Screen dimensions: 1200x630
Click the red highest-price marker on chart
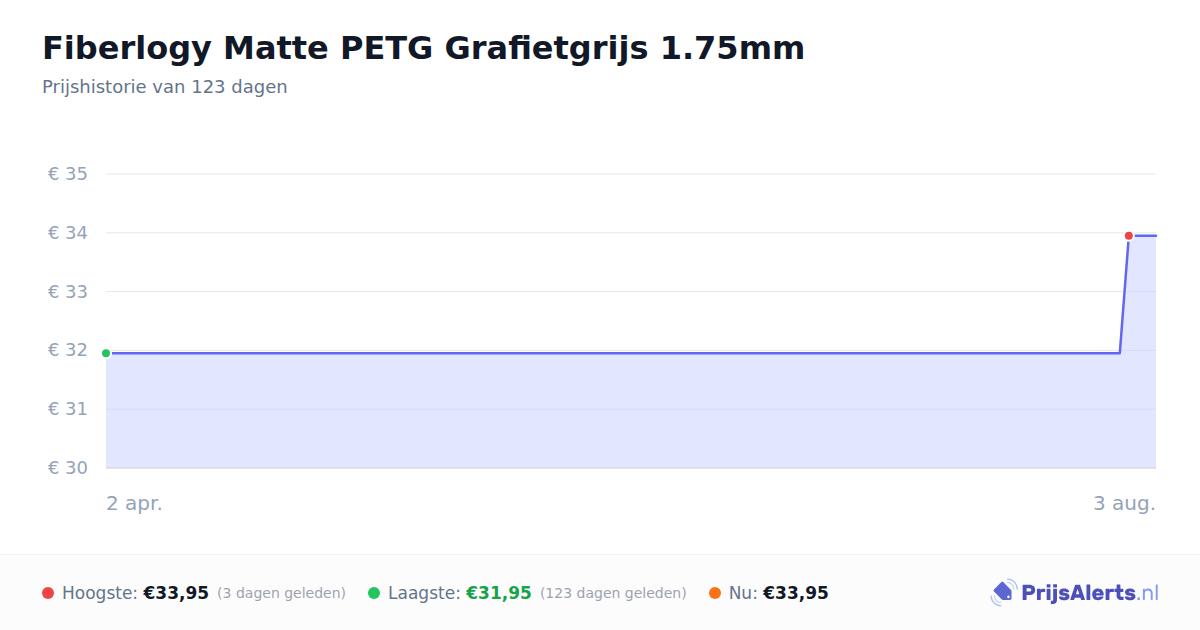pyautogui.click(x=1129, y=236)
